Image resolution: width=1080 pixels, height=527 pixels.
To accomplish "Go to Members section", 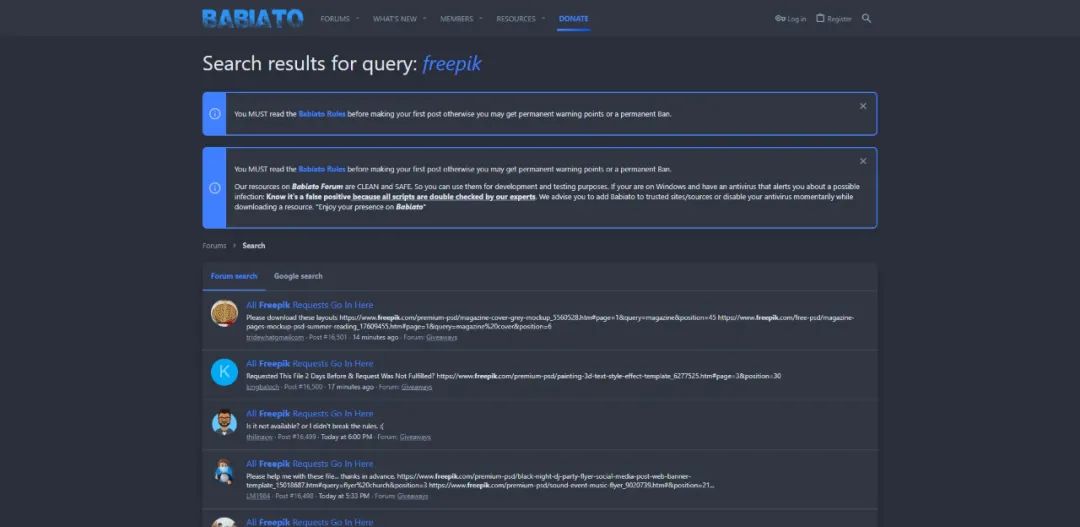I will point(457,19).
